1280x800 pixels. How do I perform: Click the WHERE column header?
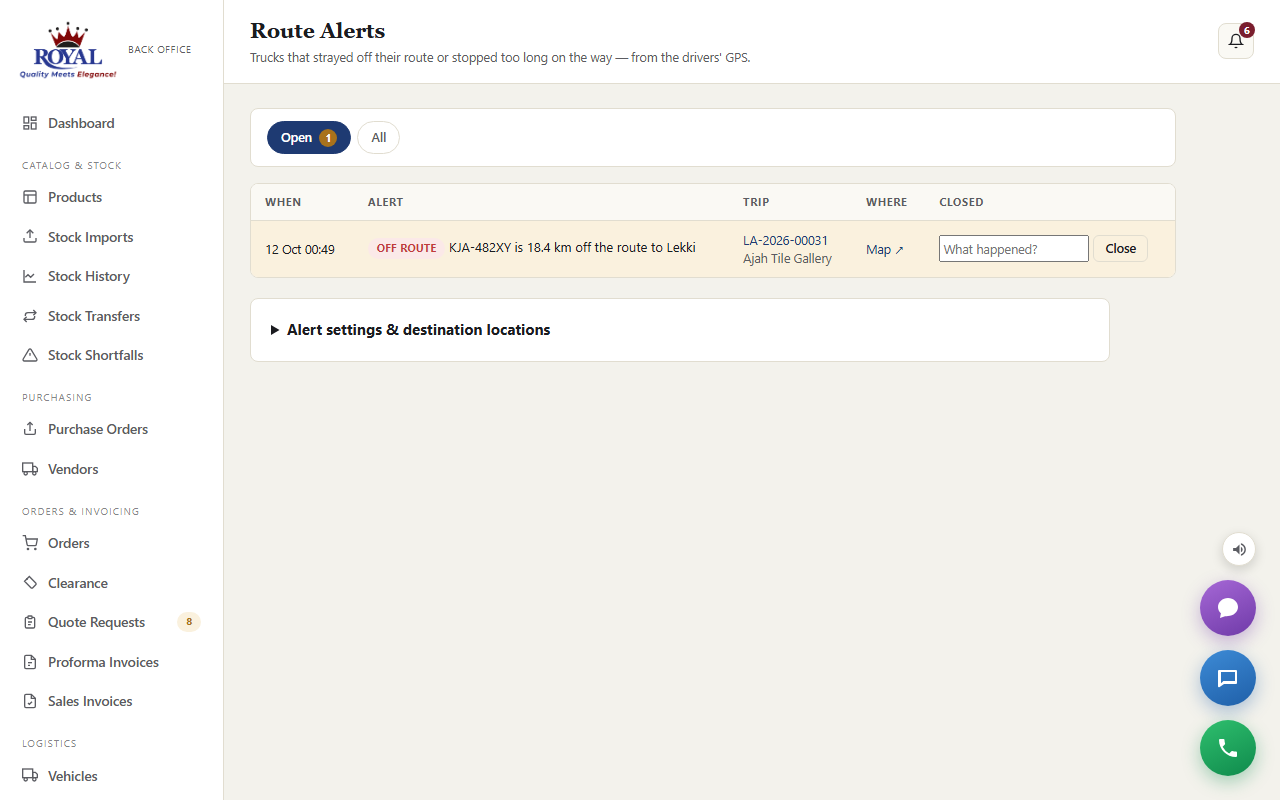pyautogui.click(x=887, y=202)
